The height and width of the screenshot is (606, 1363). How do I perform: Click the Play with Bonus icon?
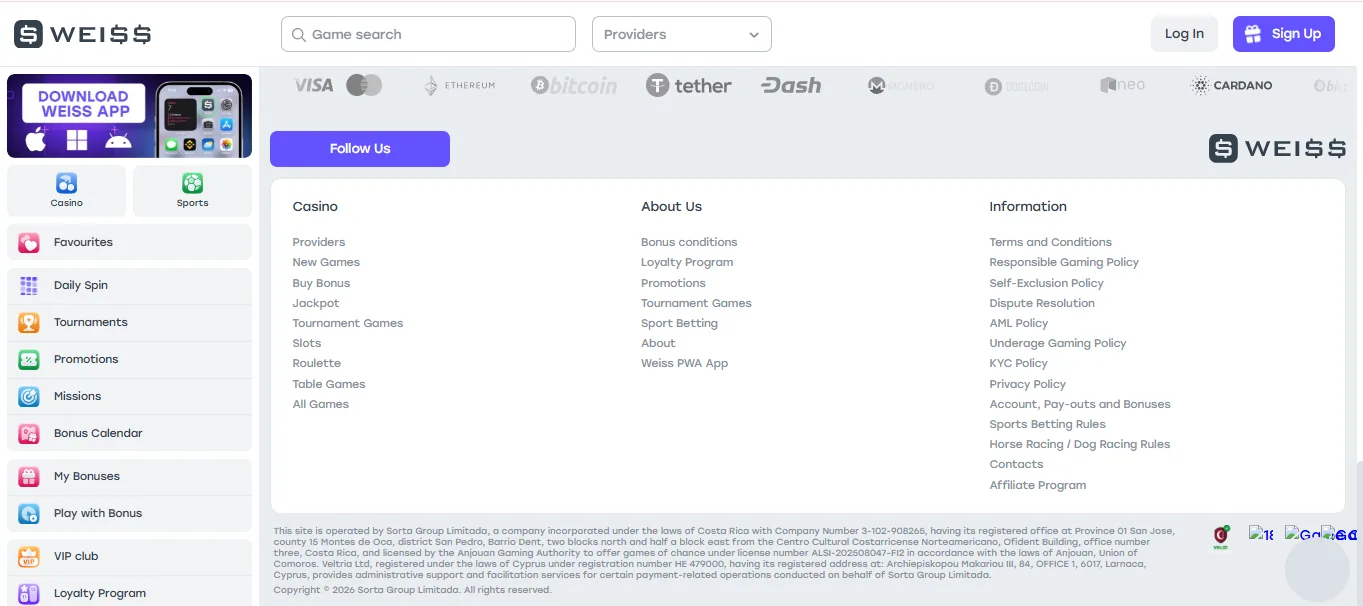click(29, 513)
